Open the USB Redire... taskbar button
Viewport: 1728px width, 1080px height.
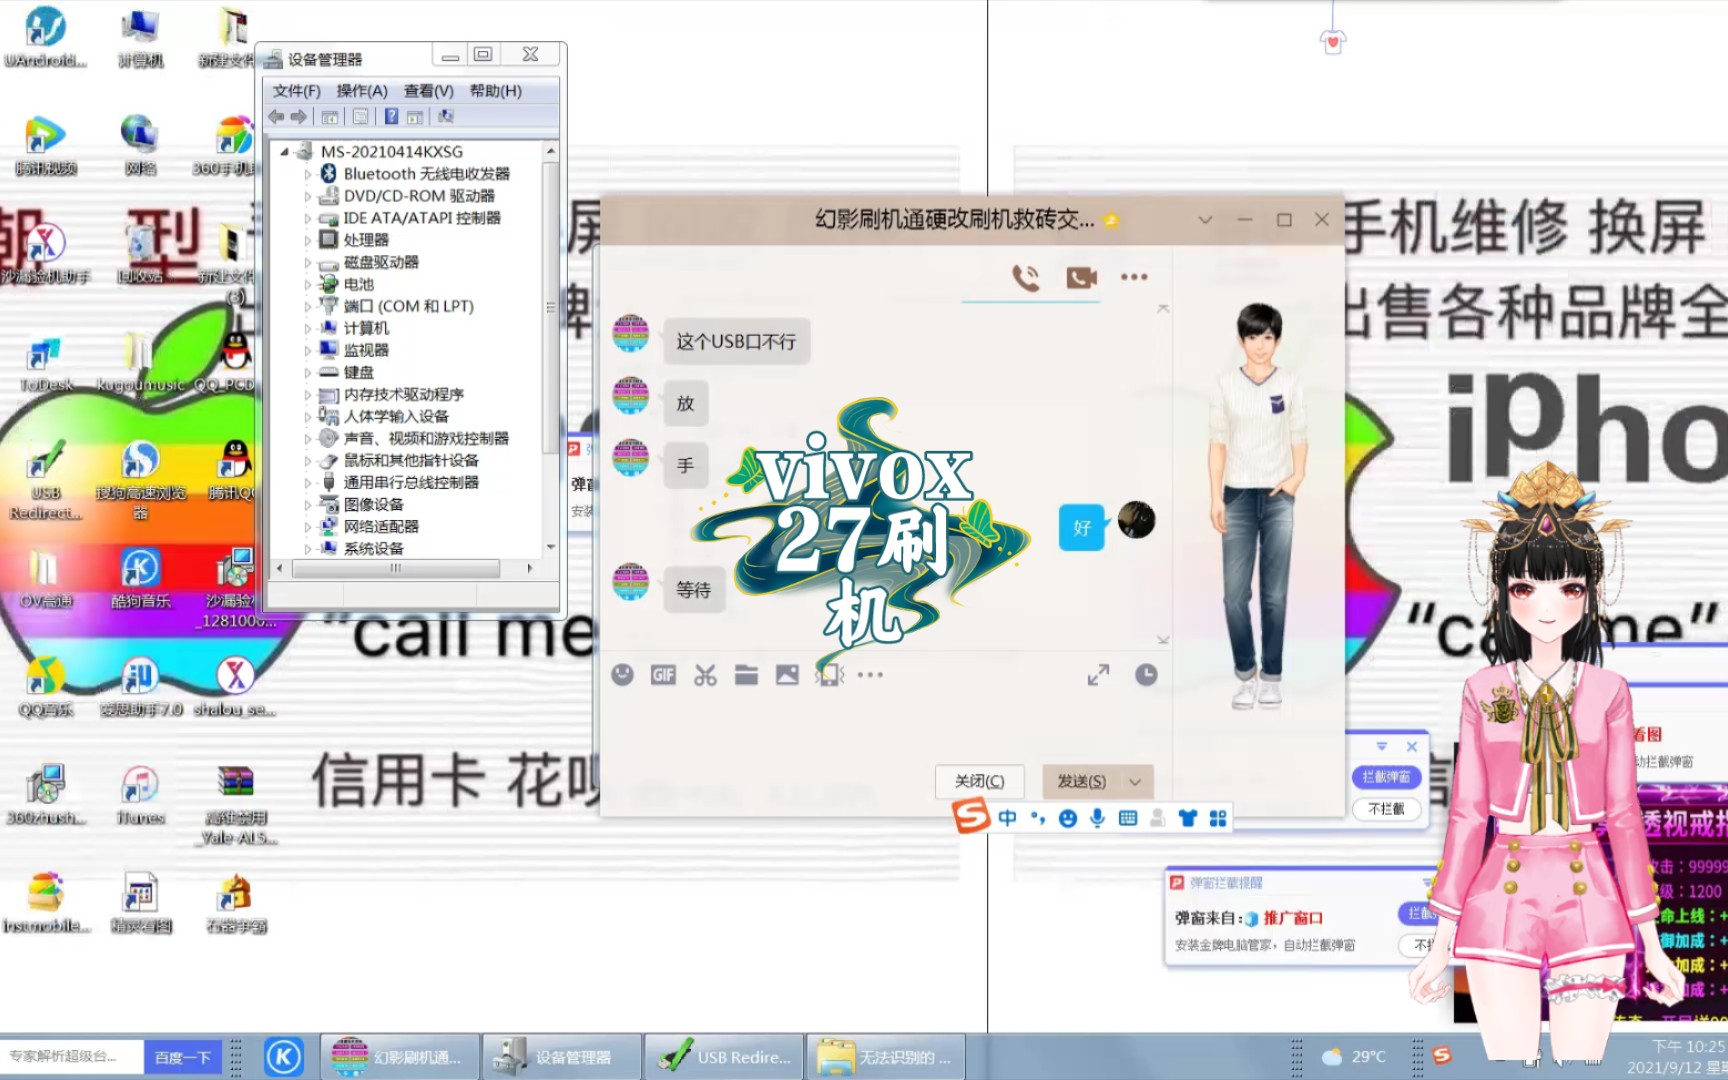[723, 1057]
